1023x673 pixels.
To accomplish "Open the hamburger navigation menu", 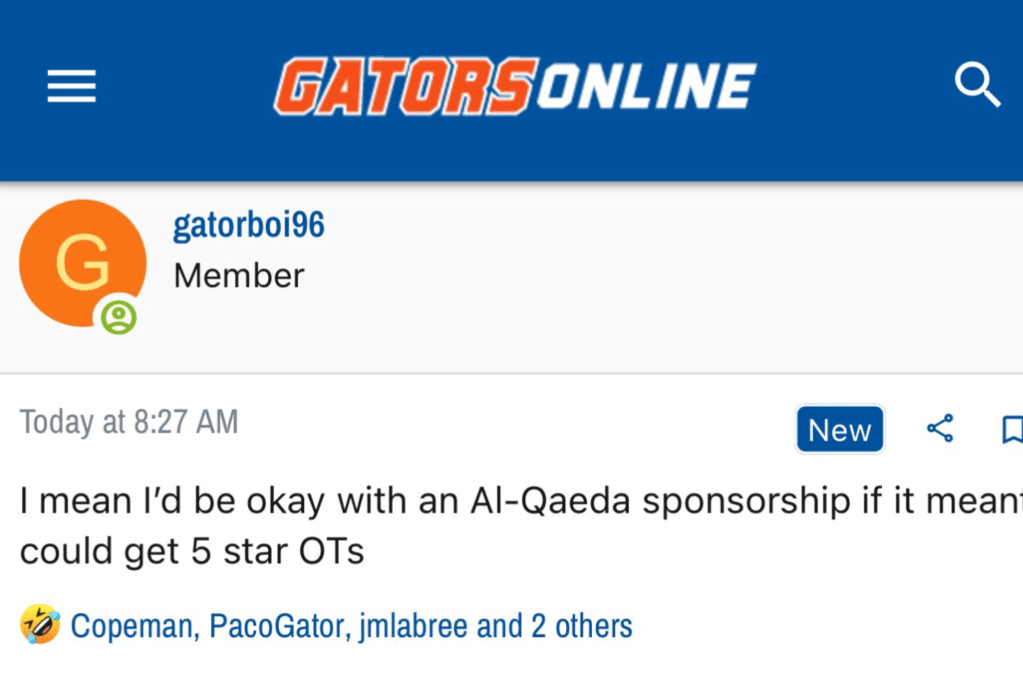I will pyautogui.click(x=72, y=87).
